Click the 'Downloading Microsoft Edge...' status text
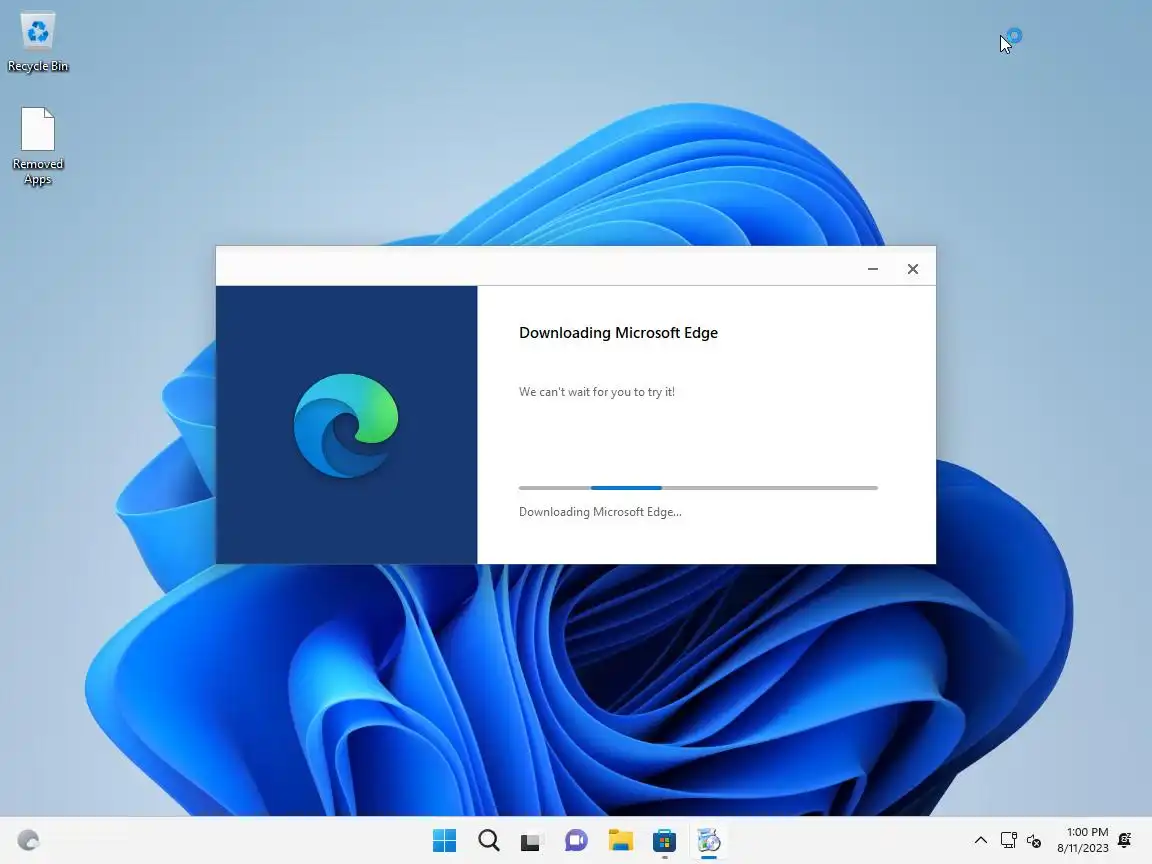 (600, 512)
